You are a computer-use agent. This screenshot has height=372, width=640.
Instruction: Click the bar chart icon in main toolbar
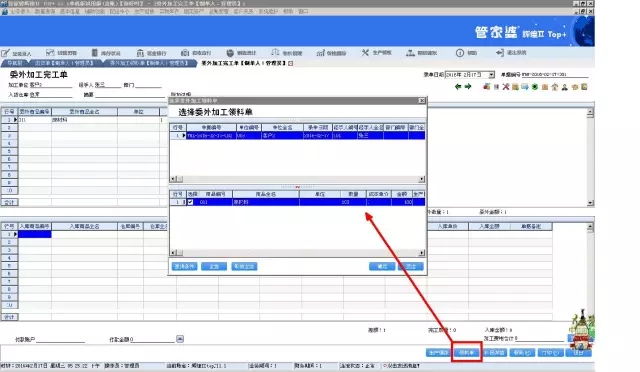[x=320, y=53]
